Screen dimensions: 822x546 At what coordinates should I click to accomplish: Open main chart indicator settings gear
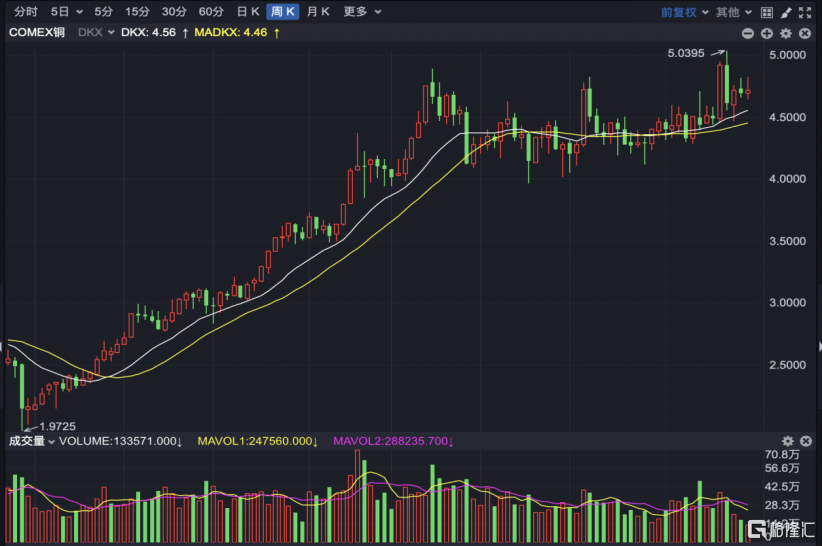pyautogui.click(x=786, y=34)
